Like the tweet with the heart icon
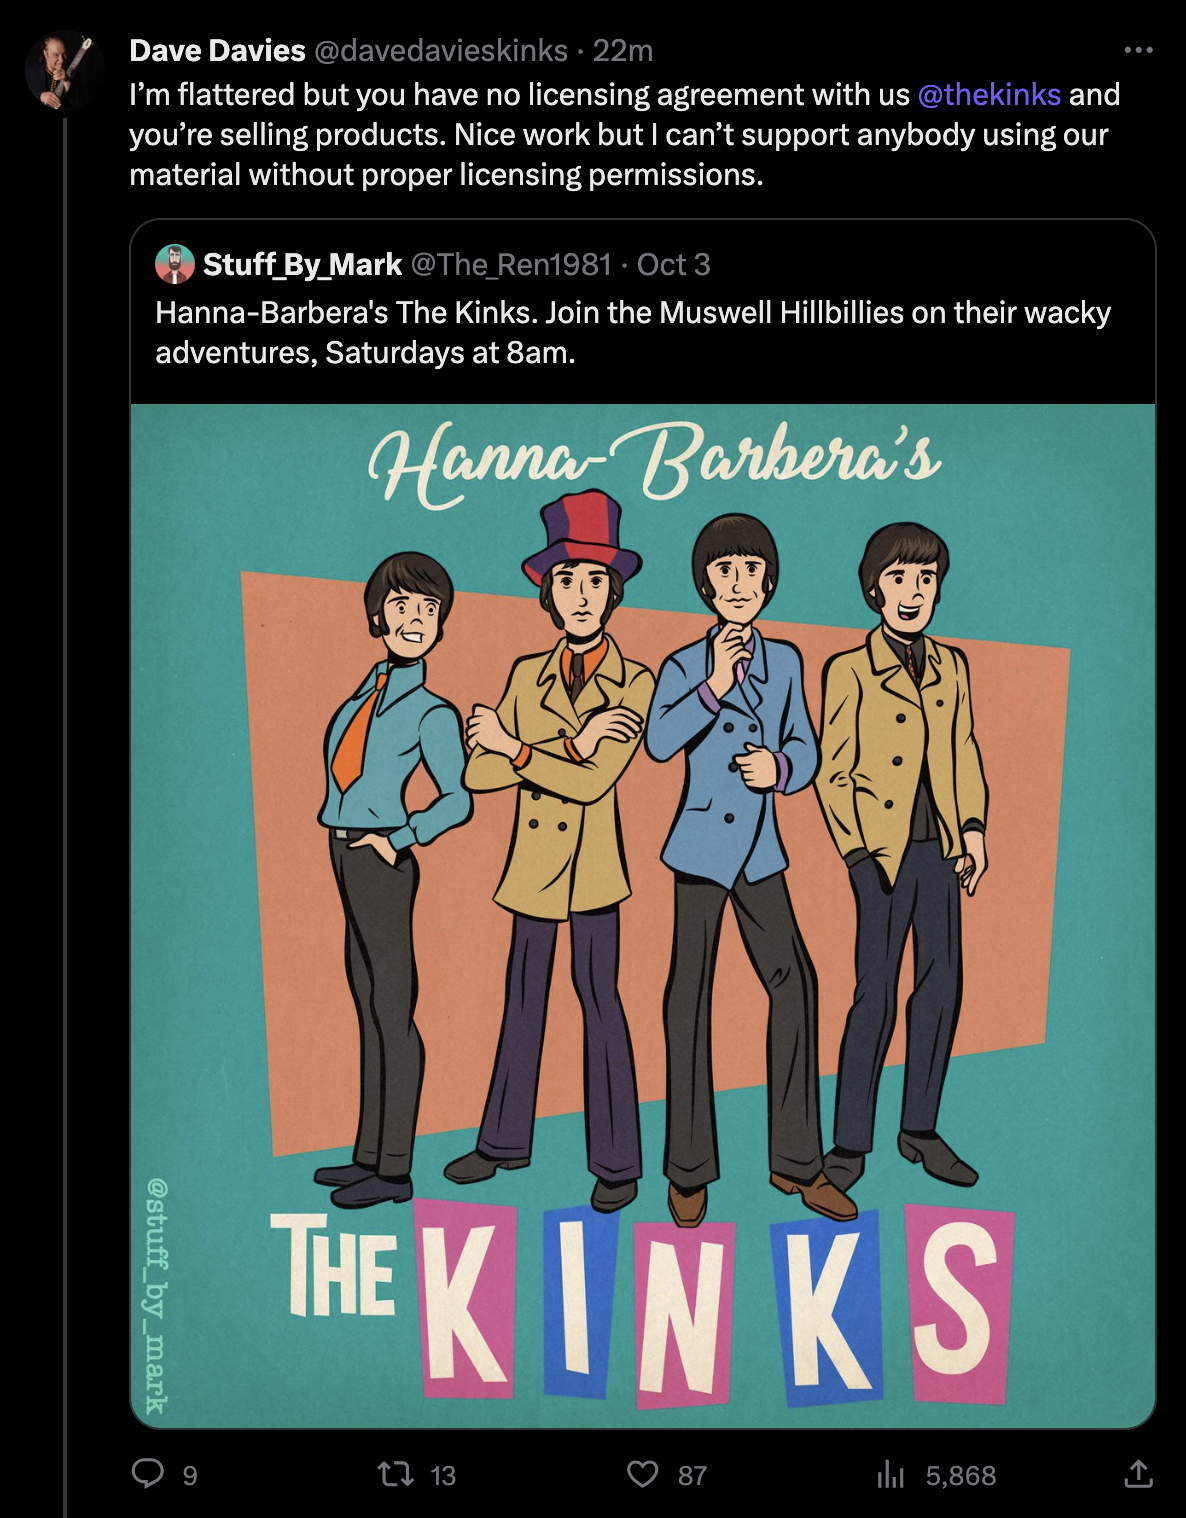This screenshot has width=1186, height=1518. 642,1473
